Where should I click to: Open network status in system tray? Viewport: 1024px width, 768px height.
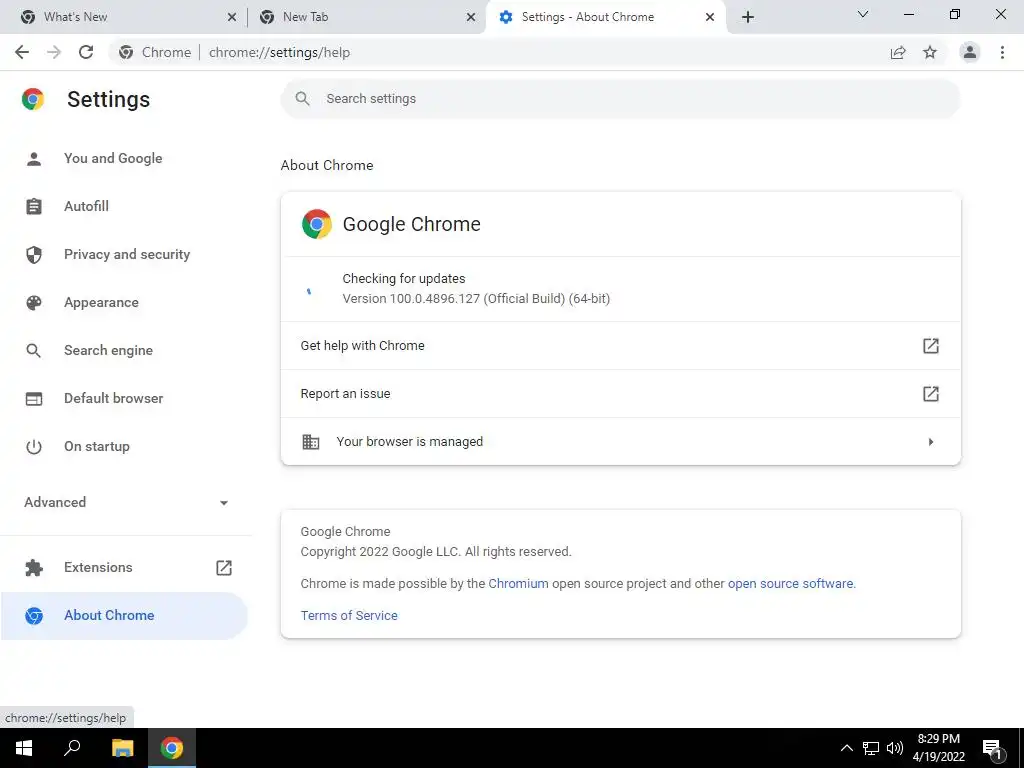pos(871,748)
